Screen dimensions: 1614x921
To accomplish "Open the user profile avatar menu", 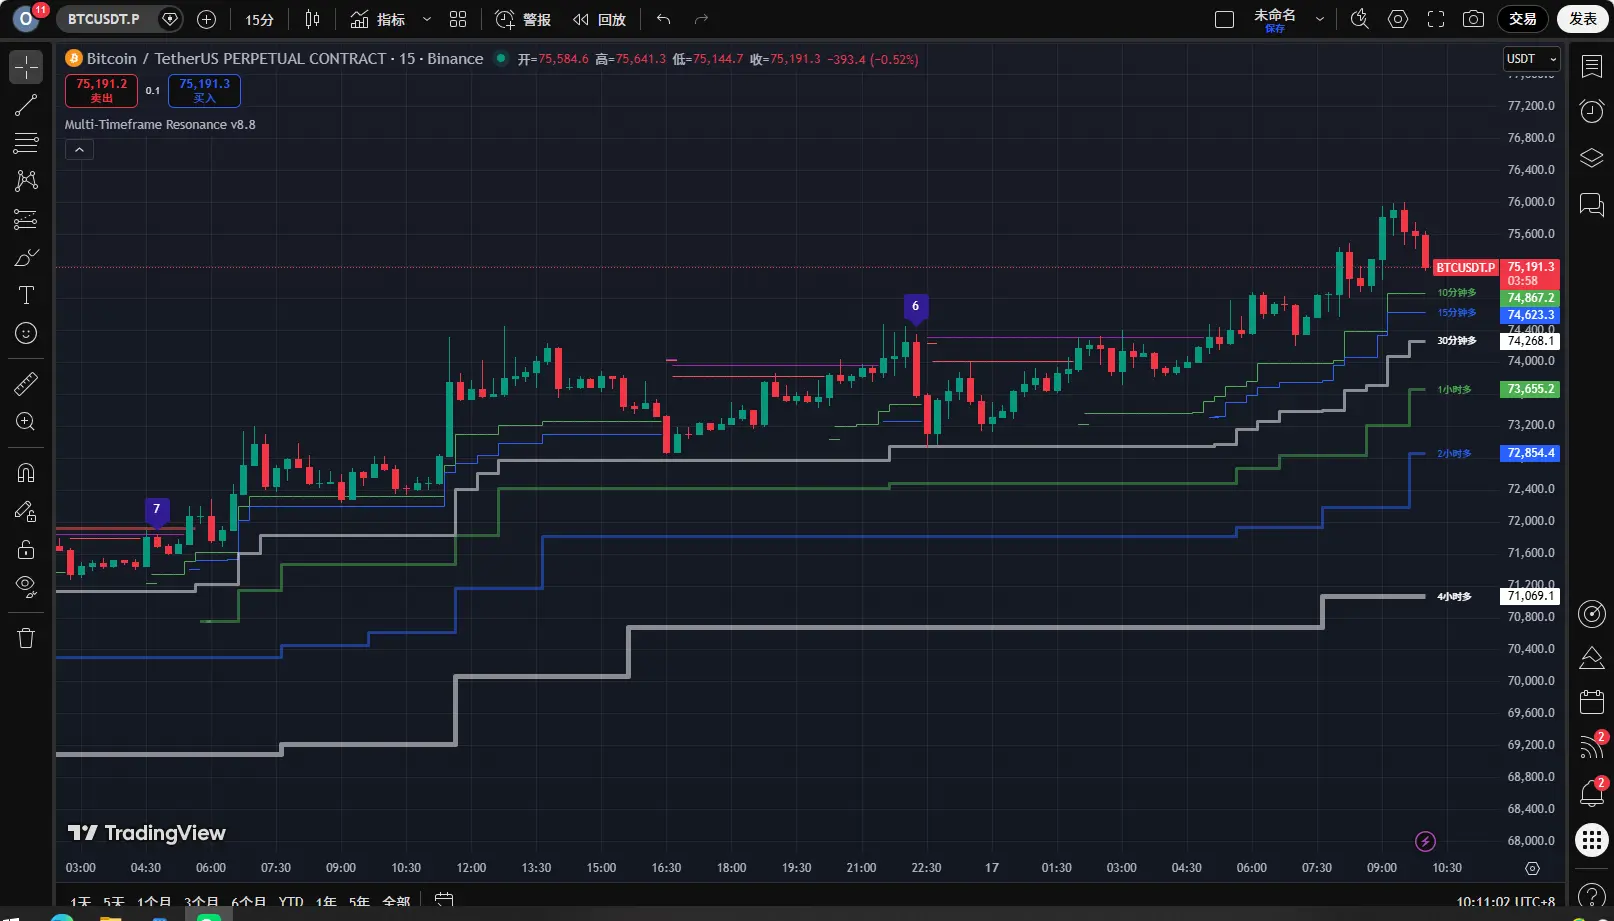I will click(x=27, y=19).
